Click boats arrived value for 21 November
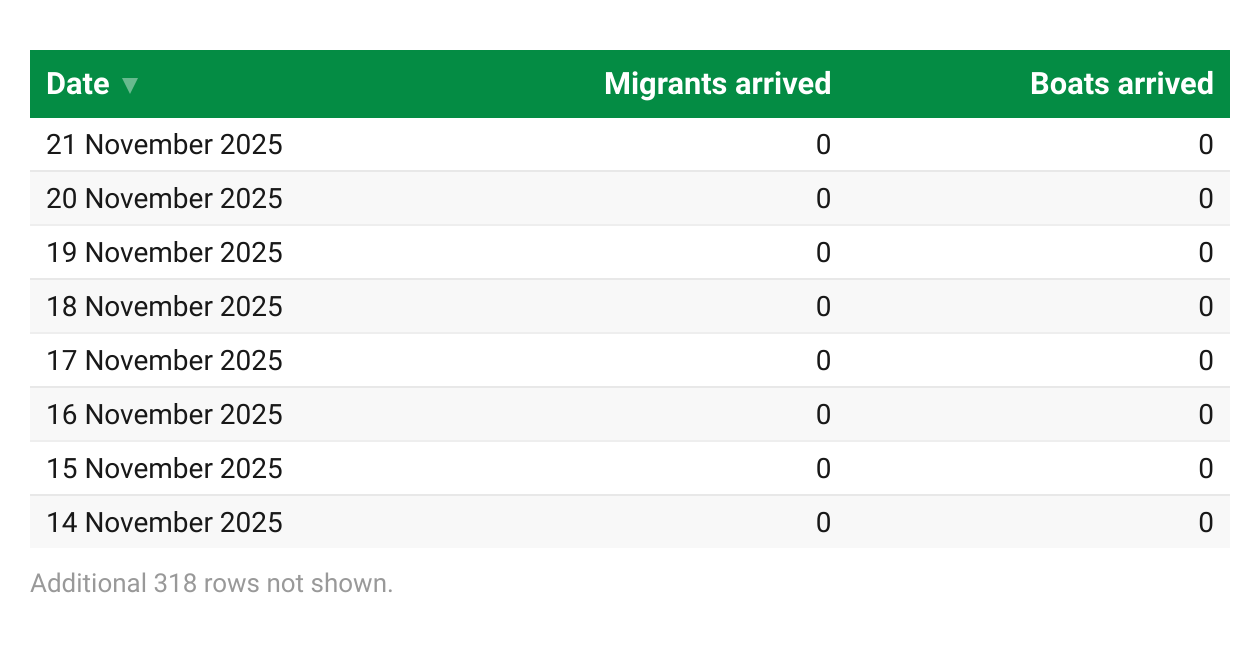Screen dimensions: 1260x660 tap(1205, 145)
